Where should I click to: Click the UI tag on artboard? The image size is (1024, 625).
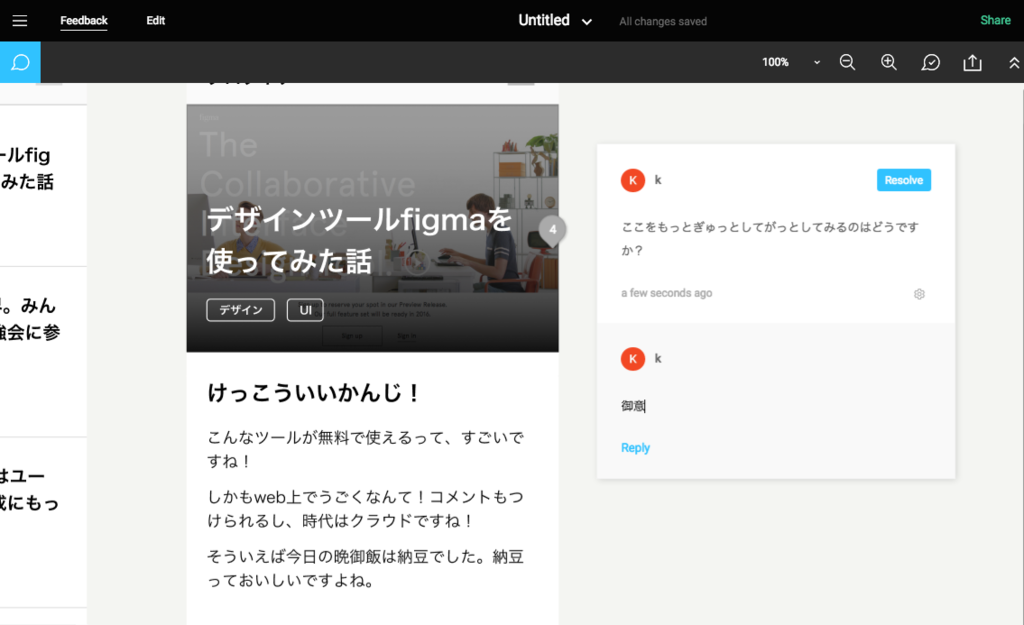[x=305, y=310]
